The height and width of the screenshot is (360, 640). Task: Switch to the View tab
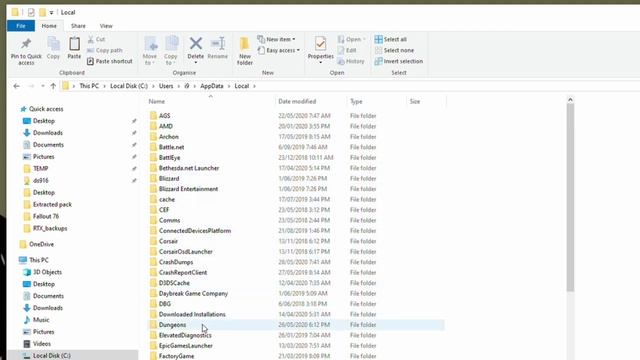[106, 26]
